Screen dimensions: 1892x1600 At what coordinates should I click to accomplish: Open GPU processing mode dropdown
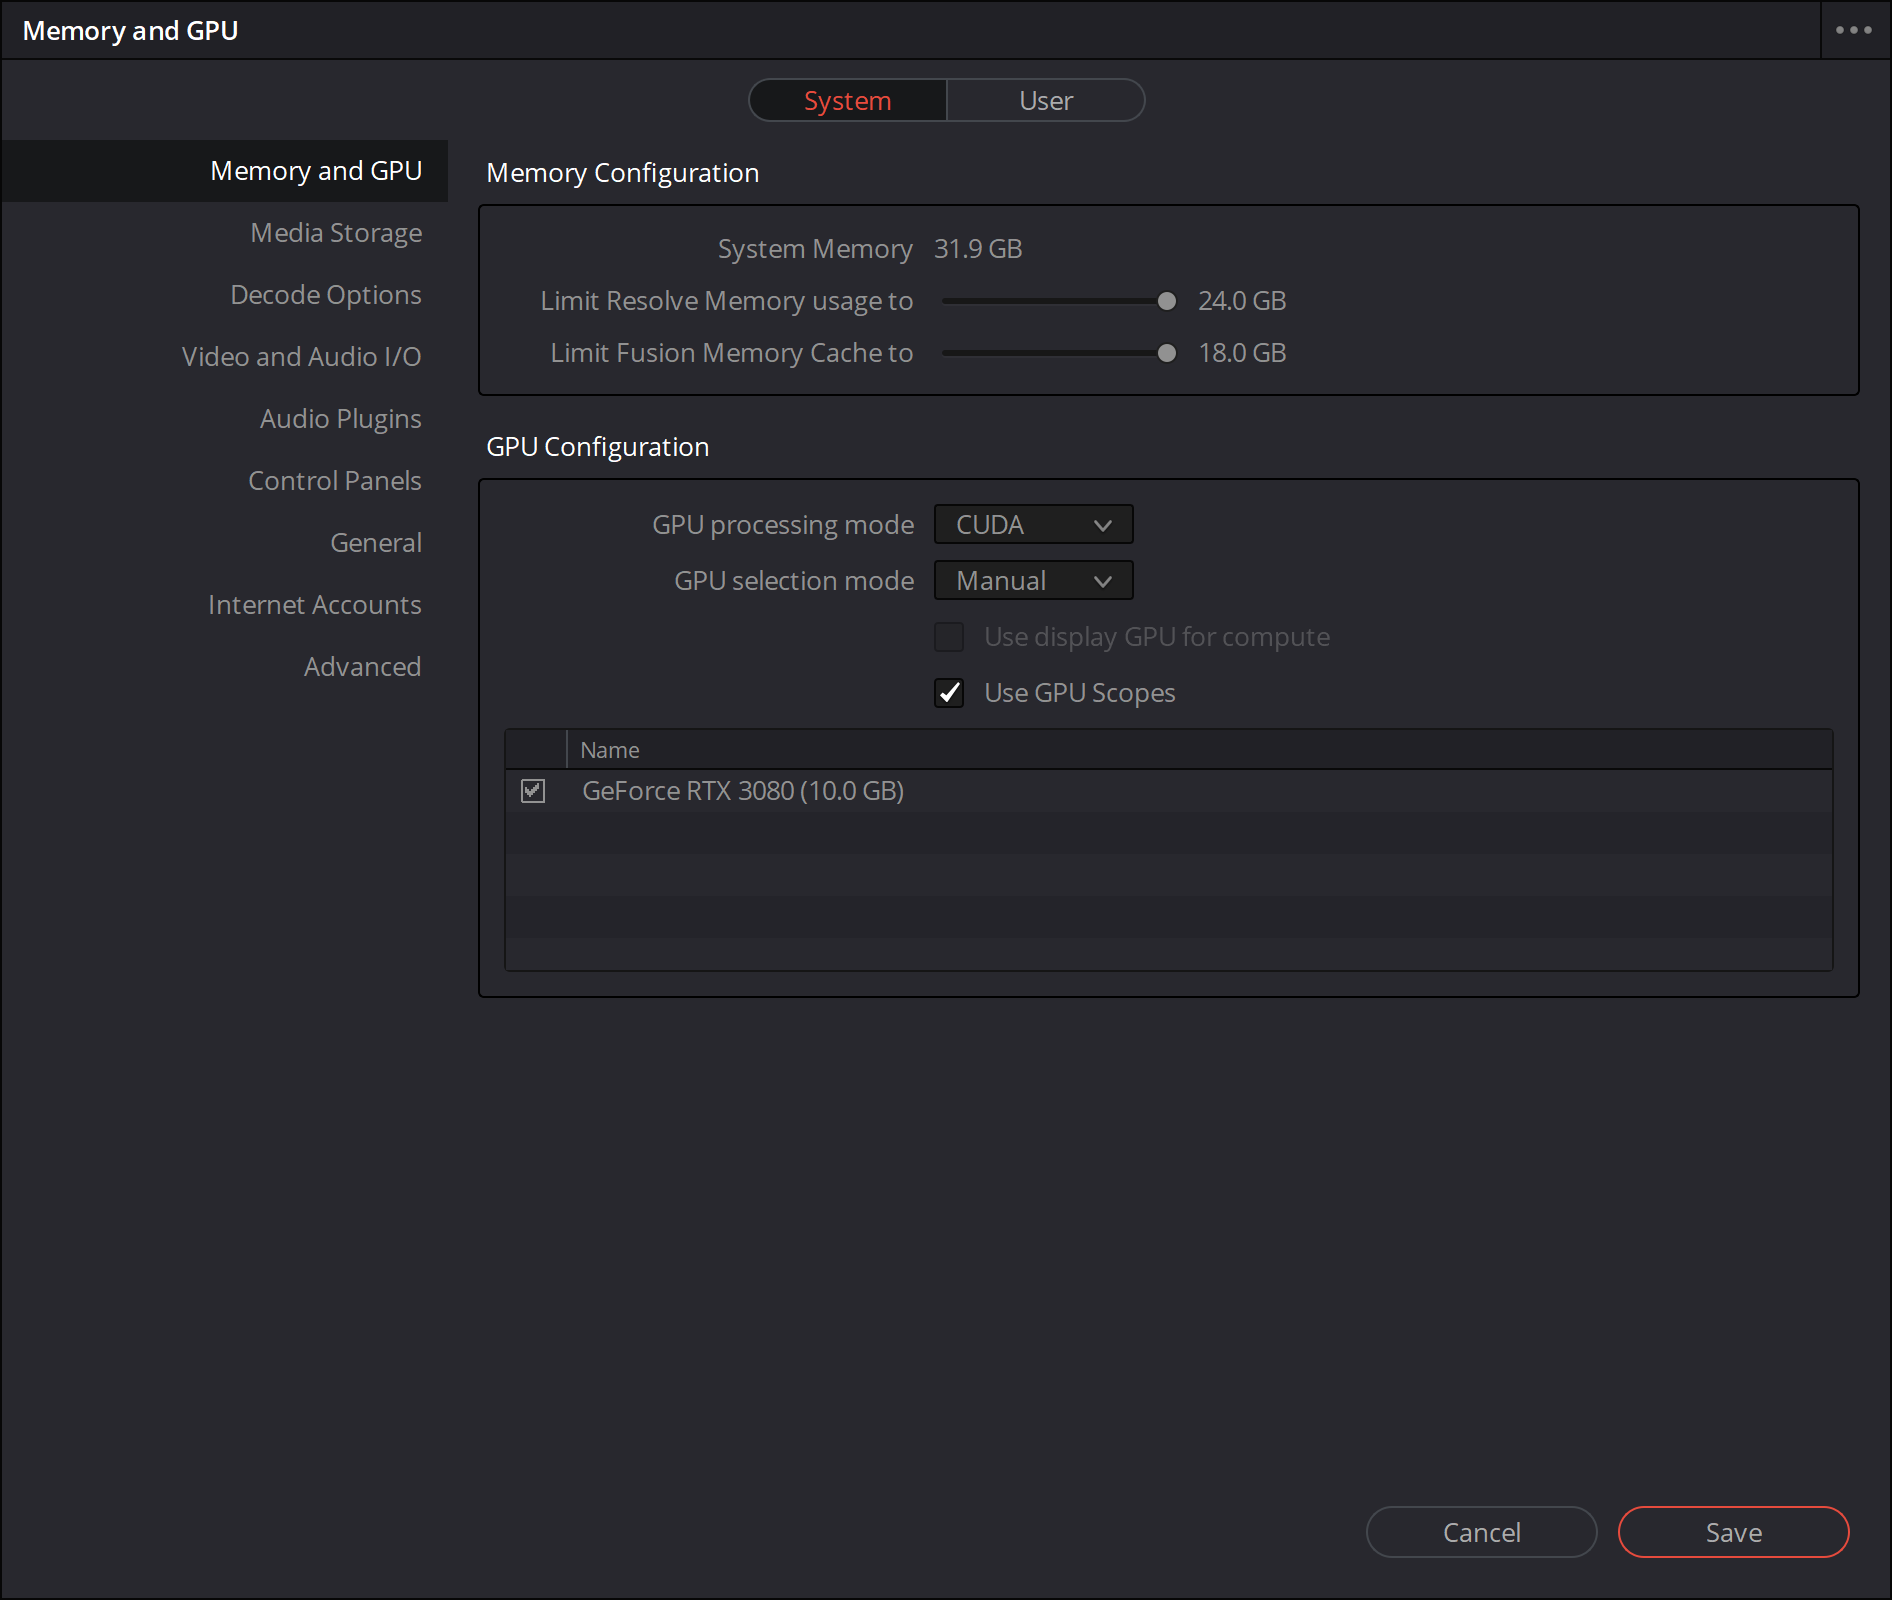1033,525
